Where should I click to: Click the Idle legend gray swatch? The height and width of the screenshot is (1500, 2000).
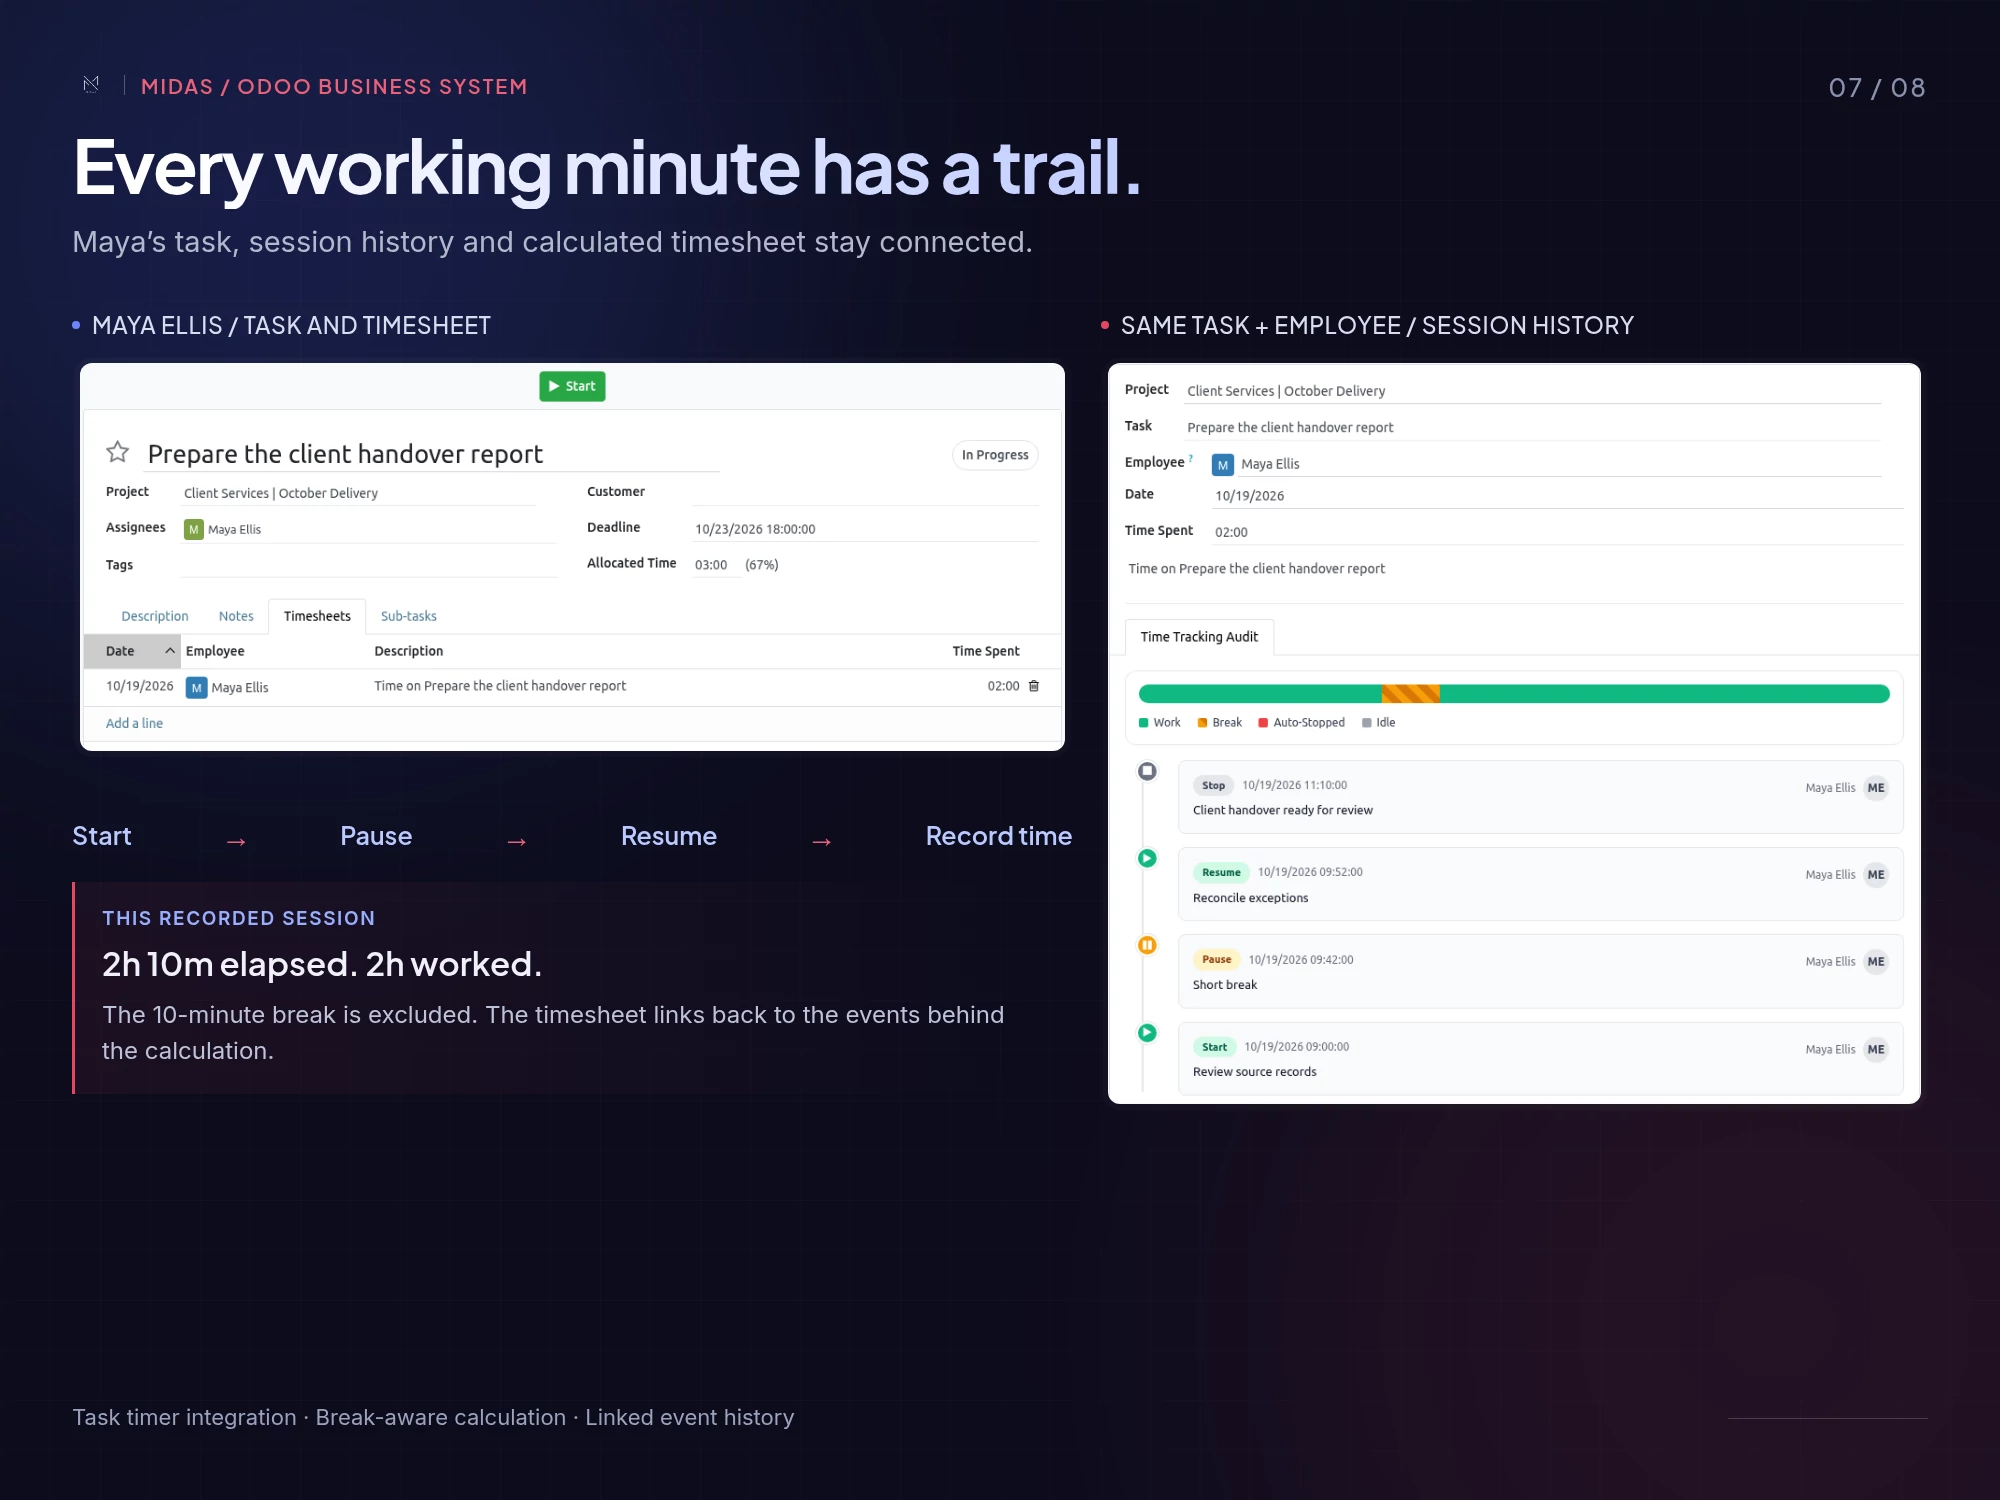pos(1367,723)
